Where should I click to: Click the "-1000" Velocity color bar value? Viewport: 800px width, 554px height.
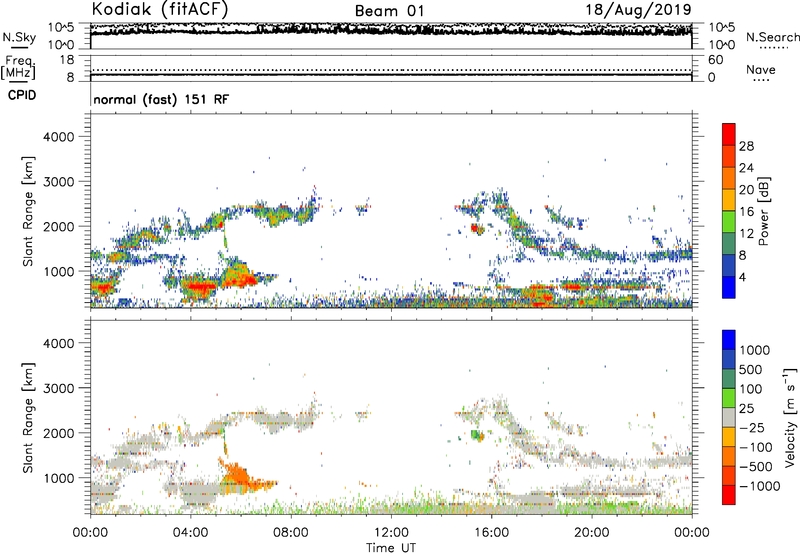click(759, 486)
